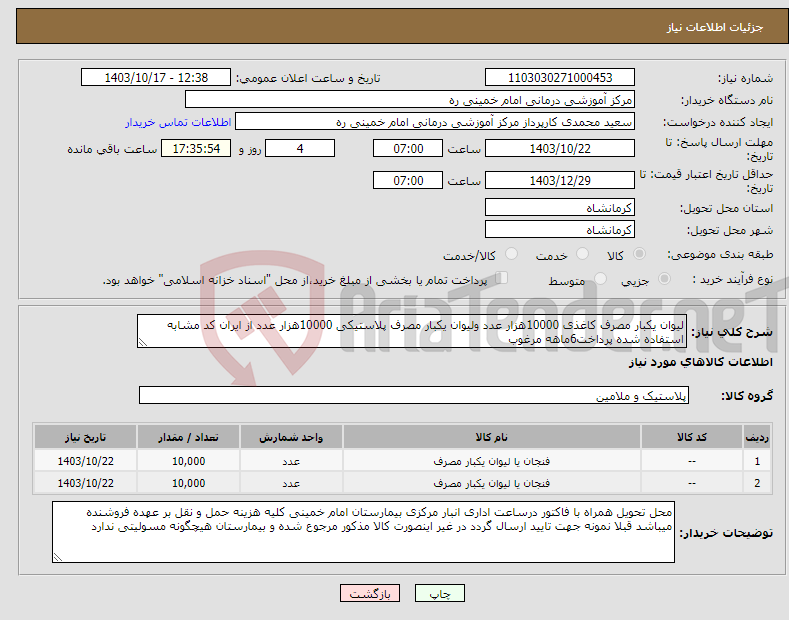Screen dimensions: 789x620
Task: Select the کالا radio button
Action: click(639, 254)
